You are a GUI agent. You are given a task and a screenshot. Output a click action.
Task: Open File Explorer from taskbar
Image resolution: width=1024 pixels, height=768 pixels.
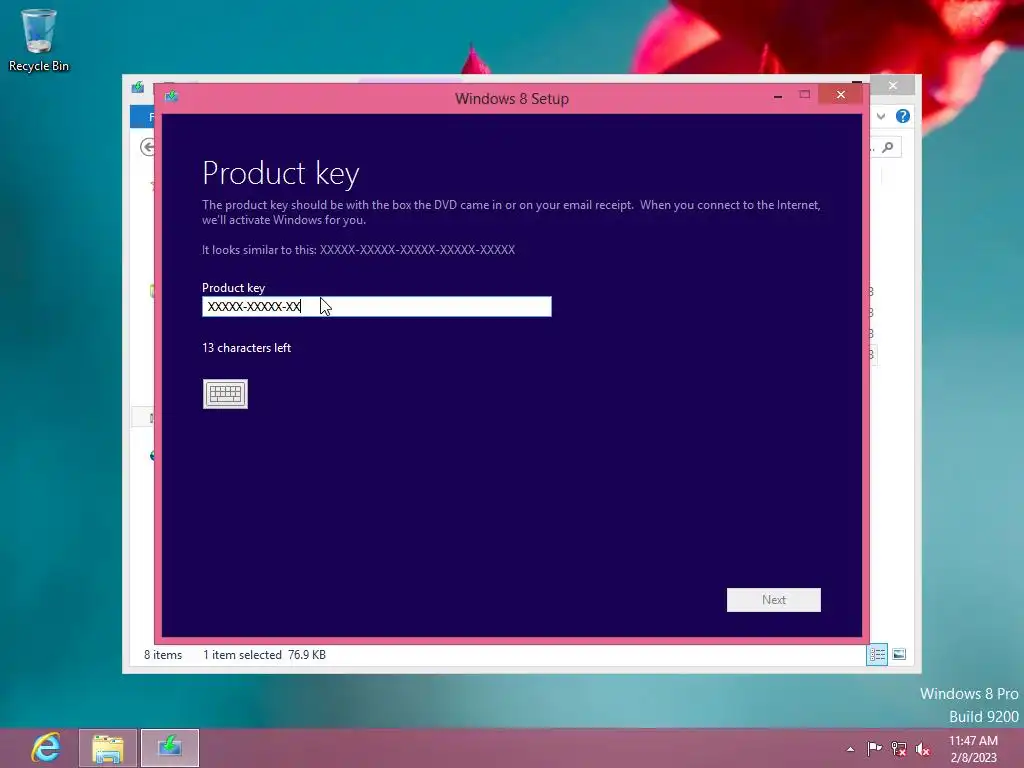click(108, 748)
